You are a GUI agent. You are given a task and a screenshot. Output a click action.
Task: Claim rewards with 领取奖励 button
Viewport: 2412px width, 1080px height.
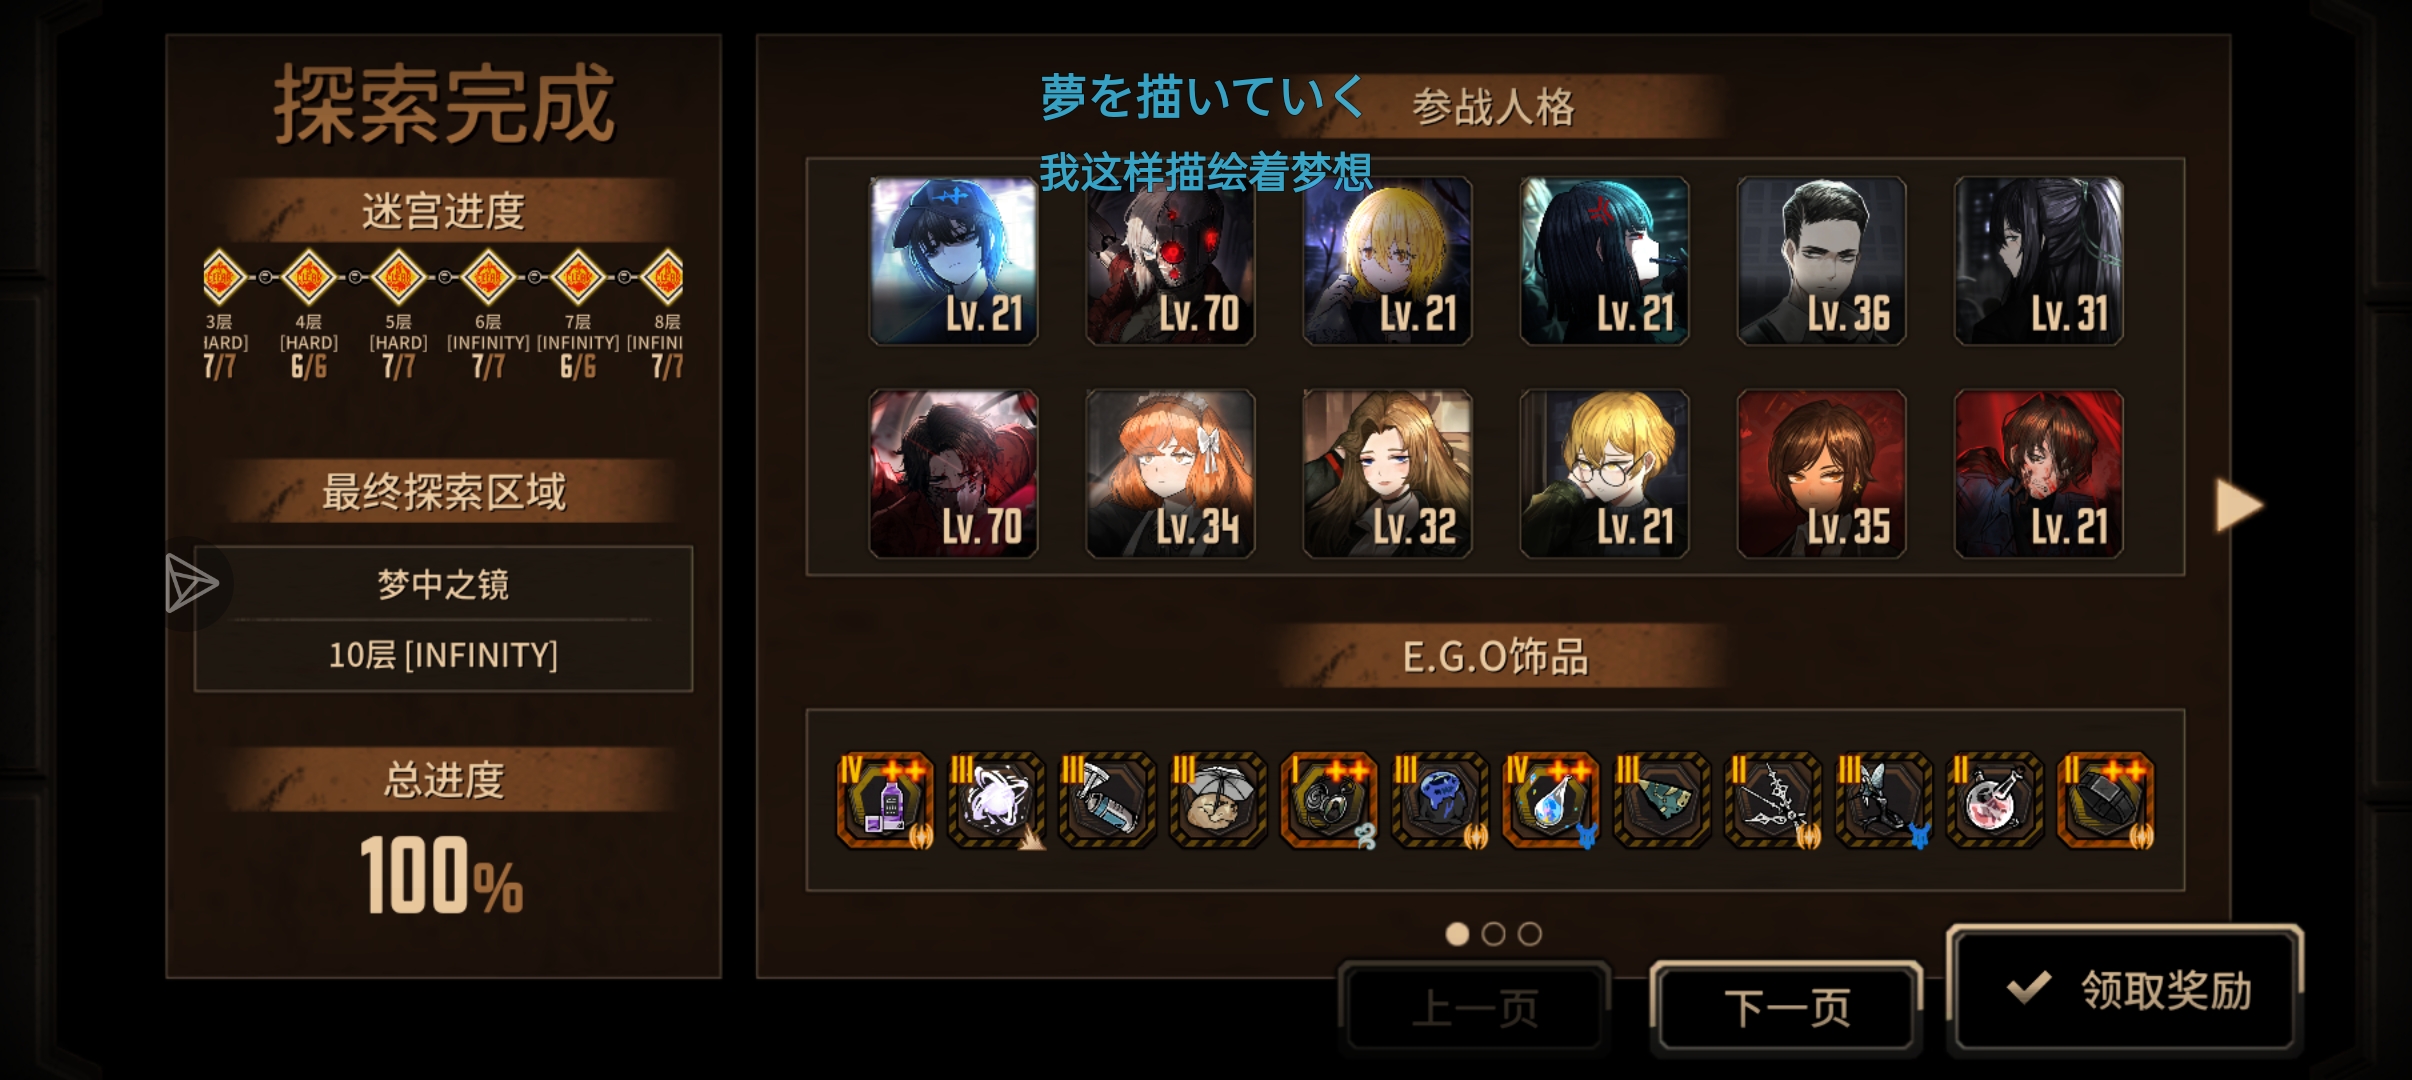[2125, 989]
